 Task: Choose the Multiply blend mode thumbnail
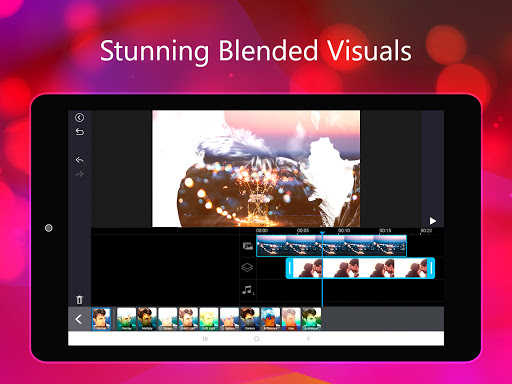(x=147, y=319)
